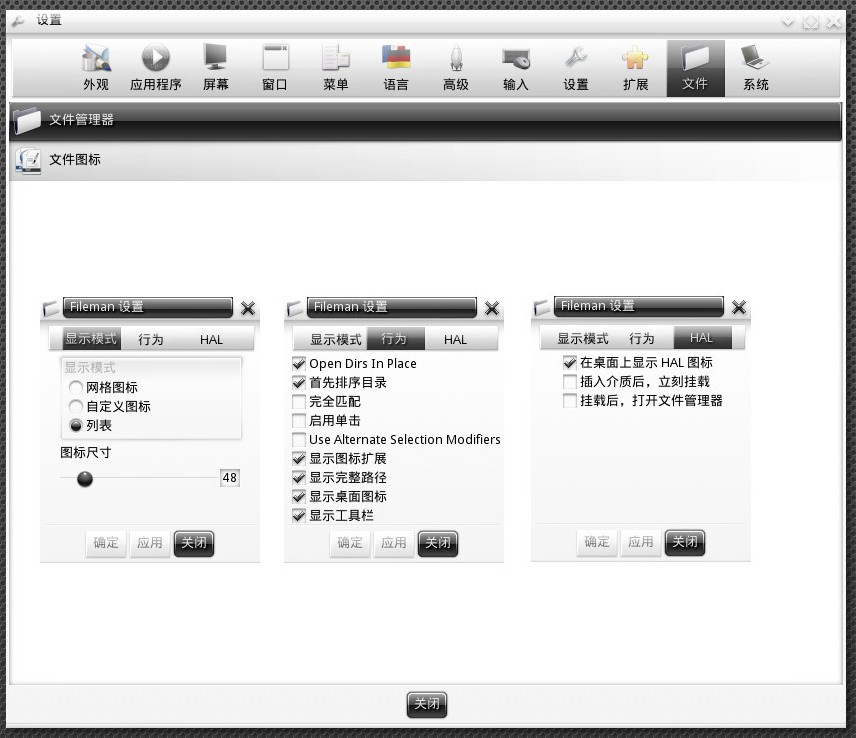Click 关闭 in the right Fileman dialog

pyautogui.click(x=685, y=542)
